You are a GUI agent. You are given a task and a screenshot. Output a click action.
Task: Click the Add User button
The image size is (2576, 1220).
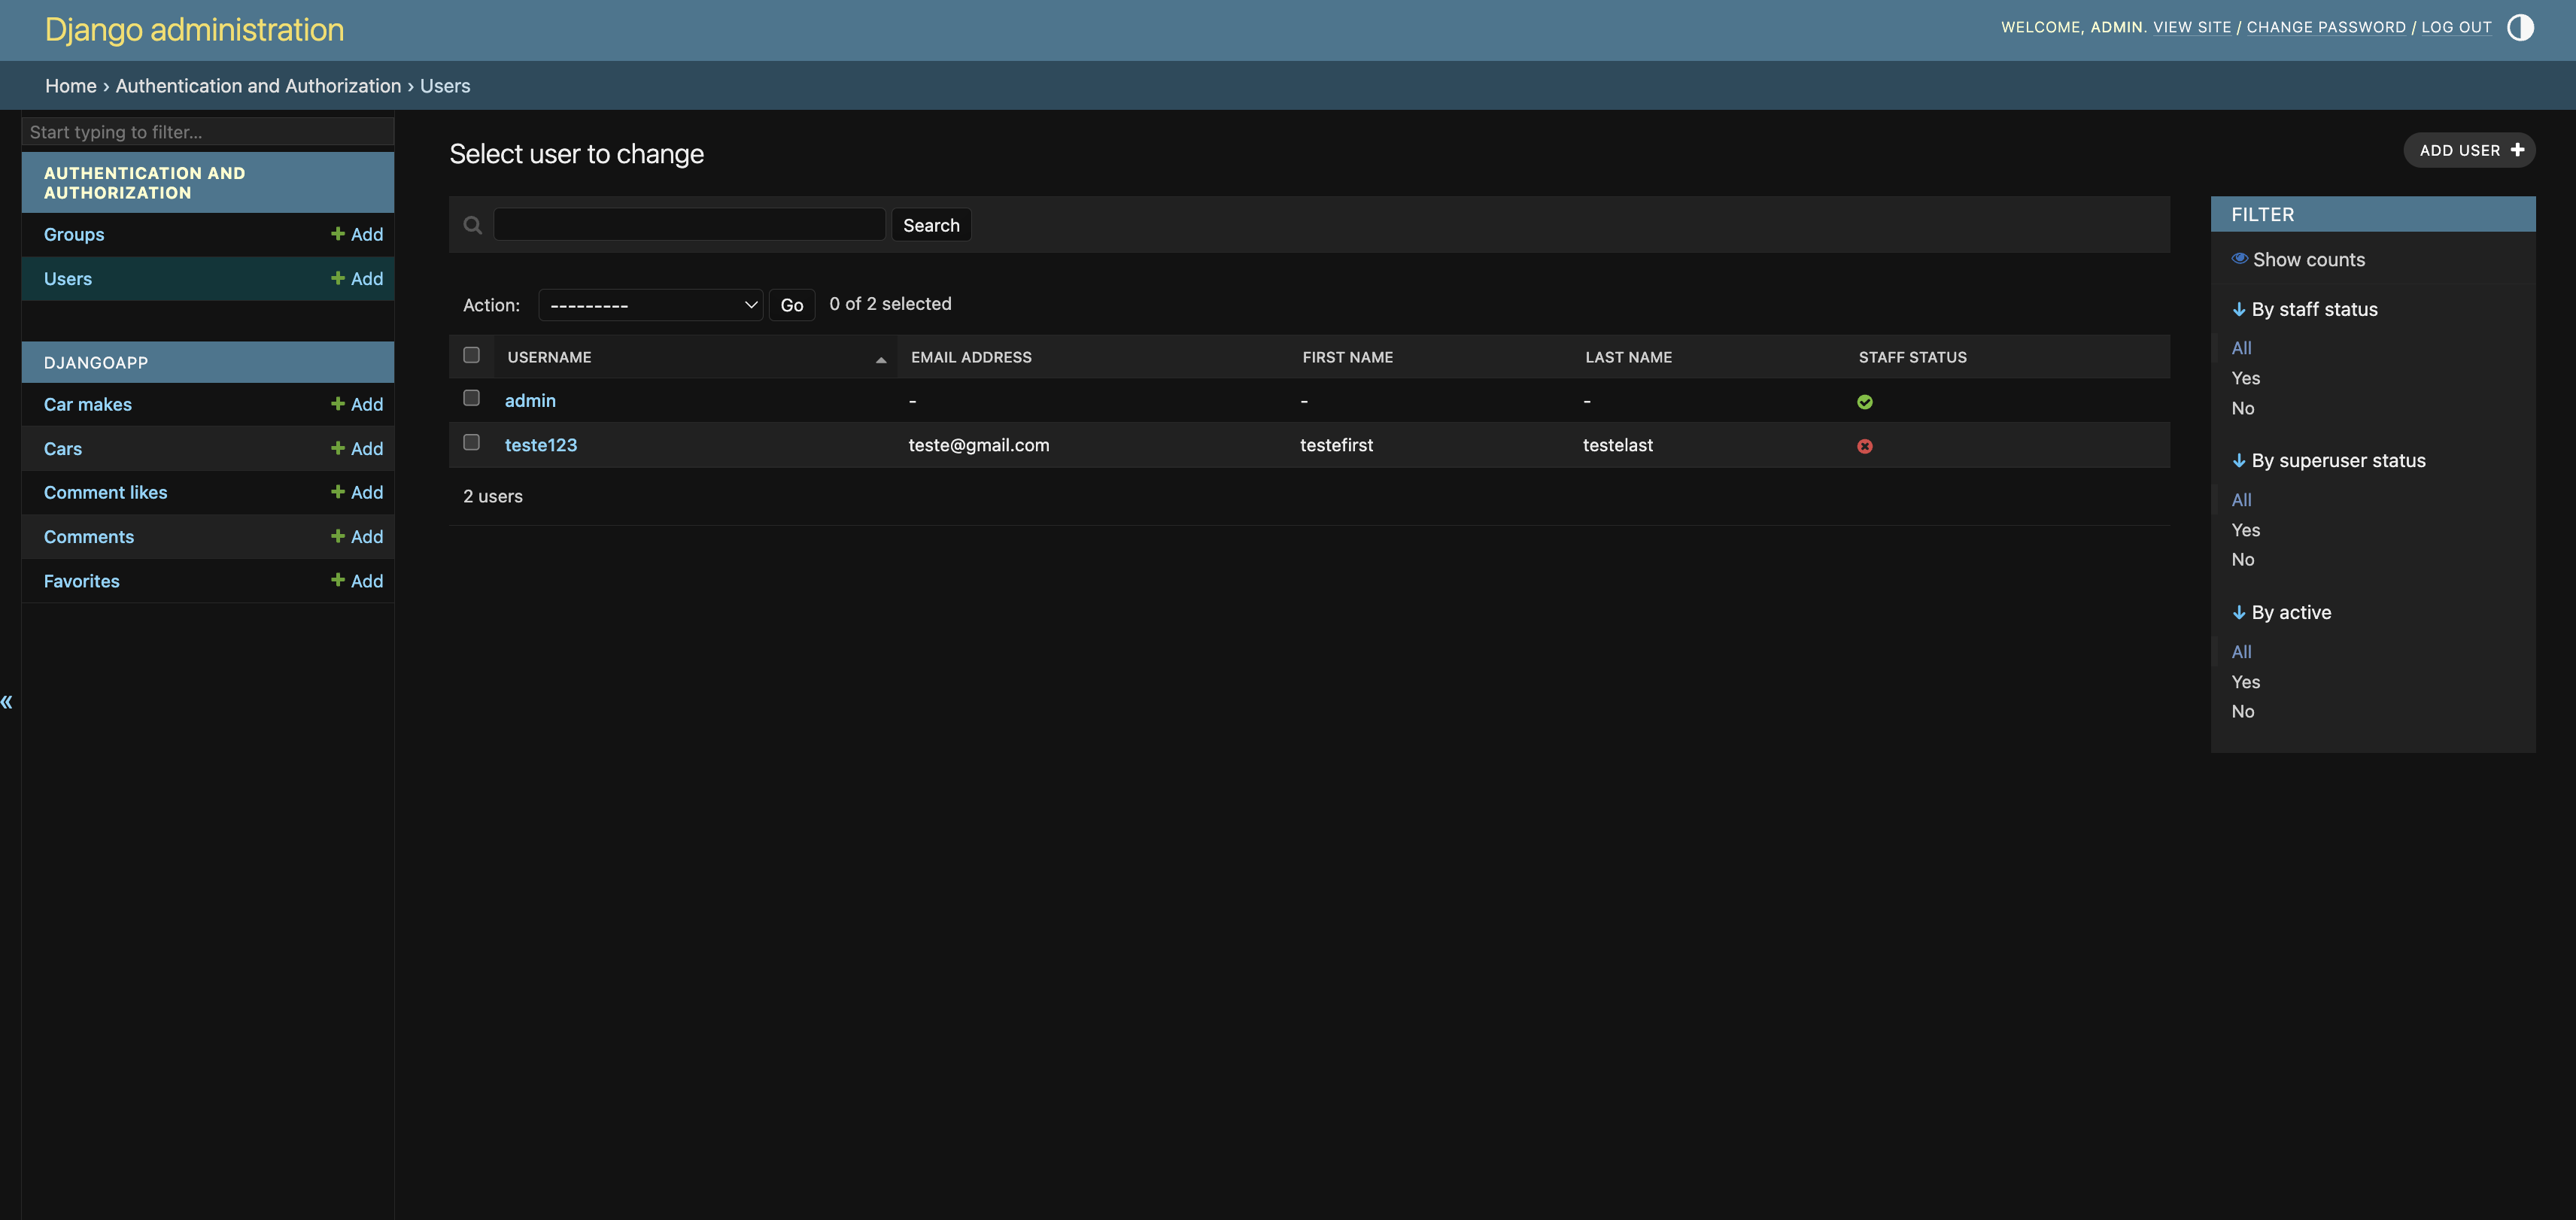tap(2468, 150)
